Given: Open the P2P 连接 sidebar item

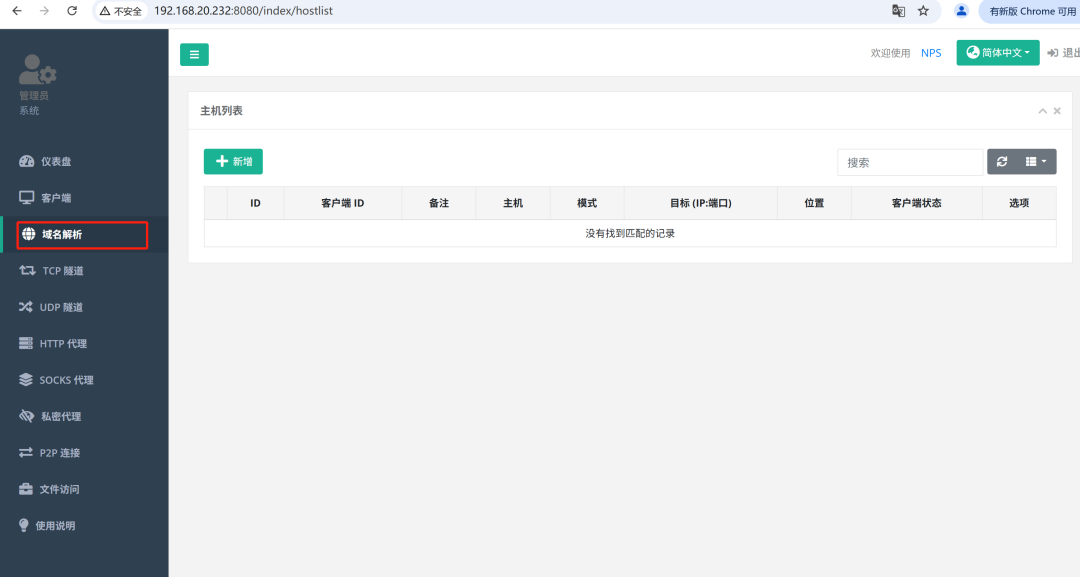Looking at the screenshot, I should pos(84,454).
